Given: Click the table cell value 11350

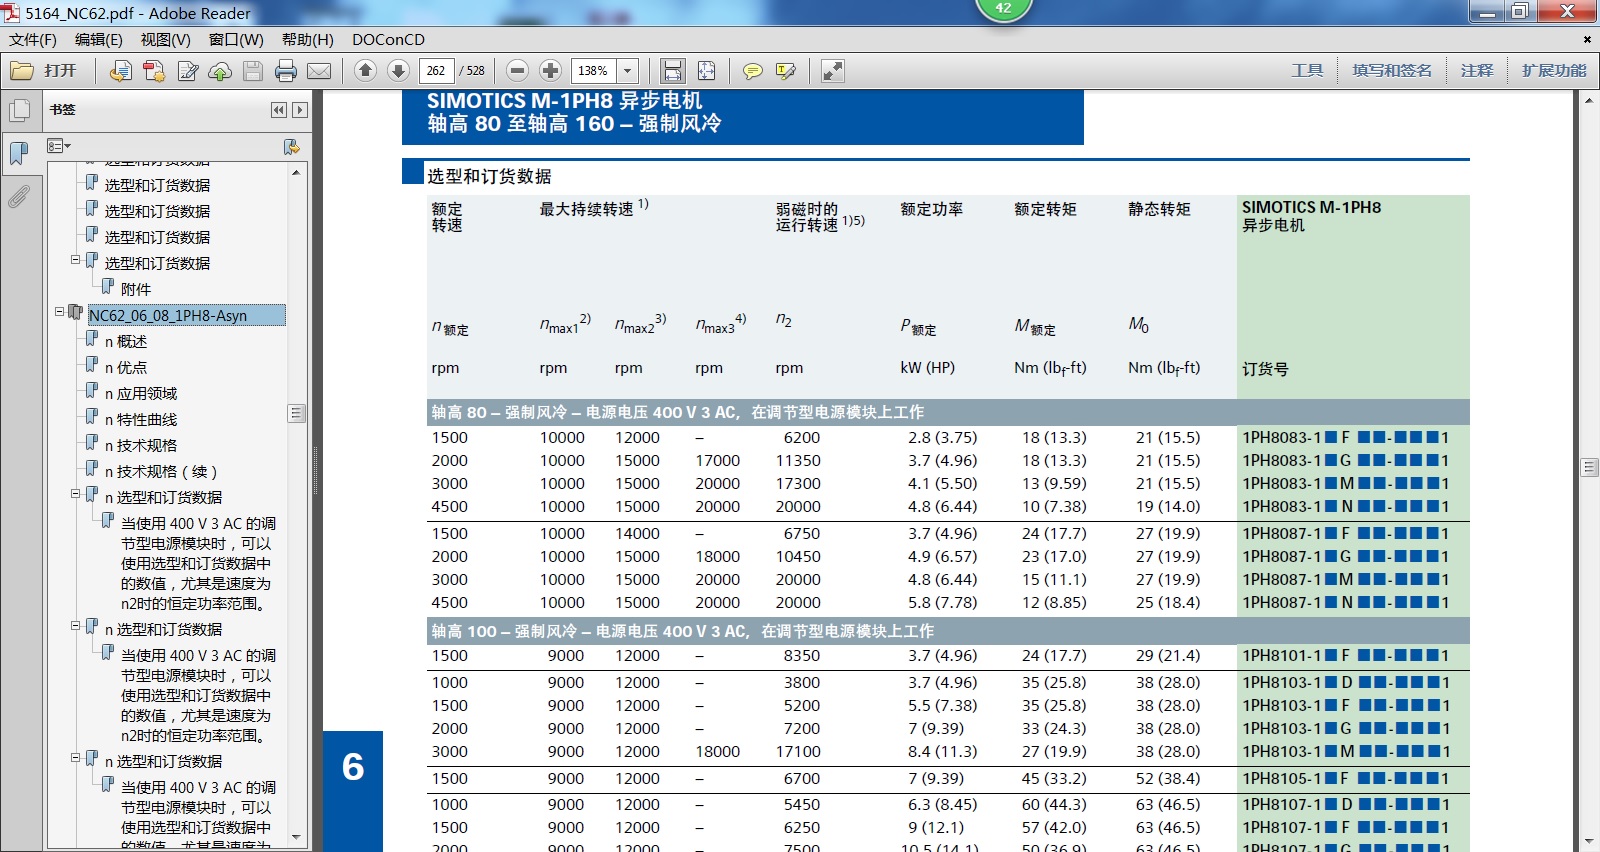Looking at the screenshot, I should [798, 461].
